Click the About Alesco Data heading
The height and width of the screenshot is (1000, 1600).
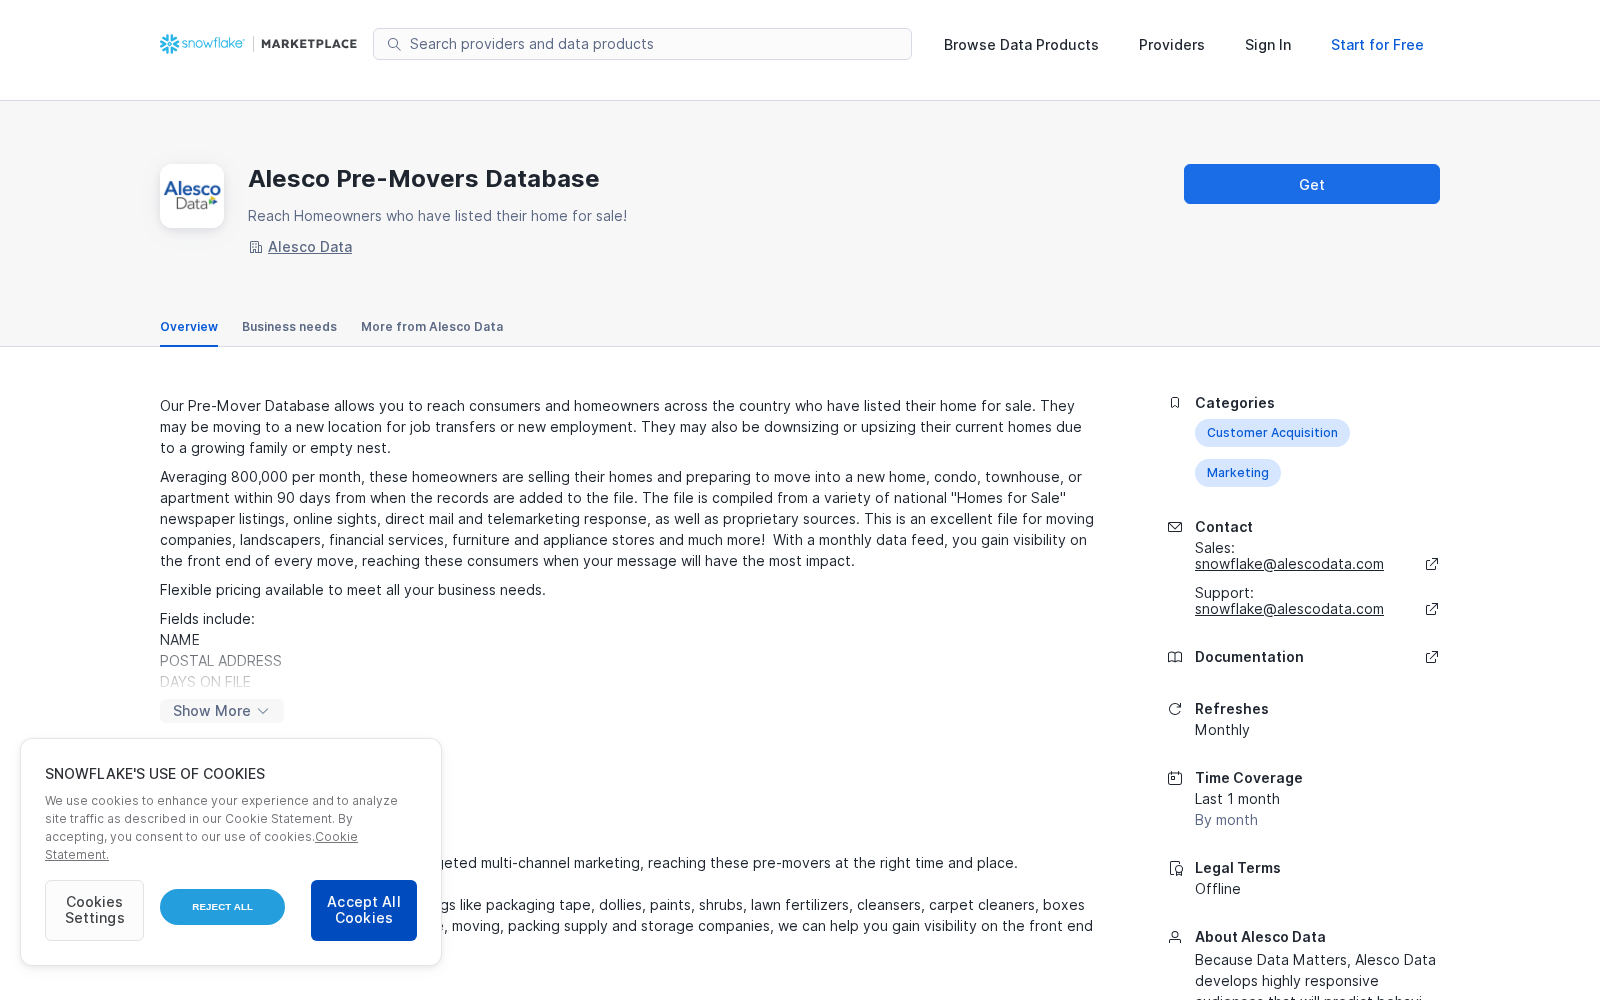pyautogui.click(x=1260, y=937)
